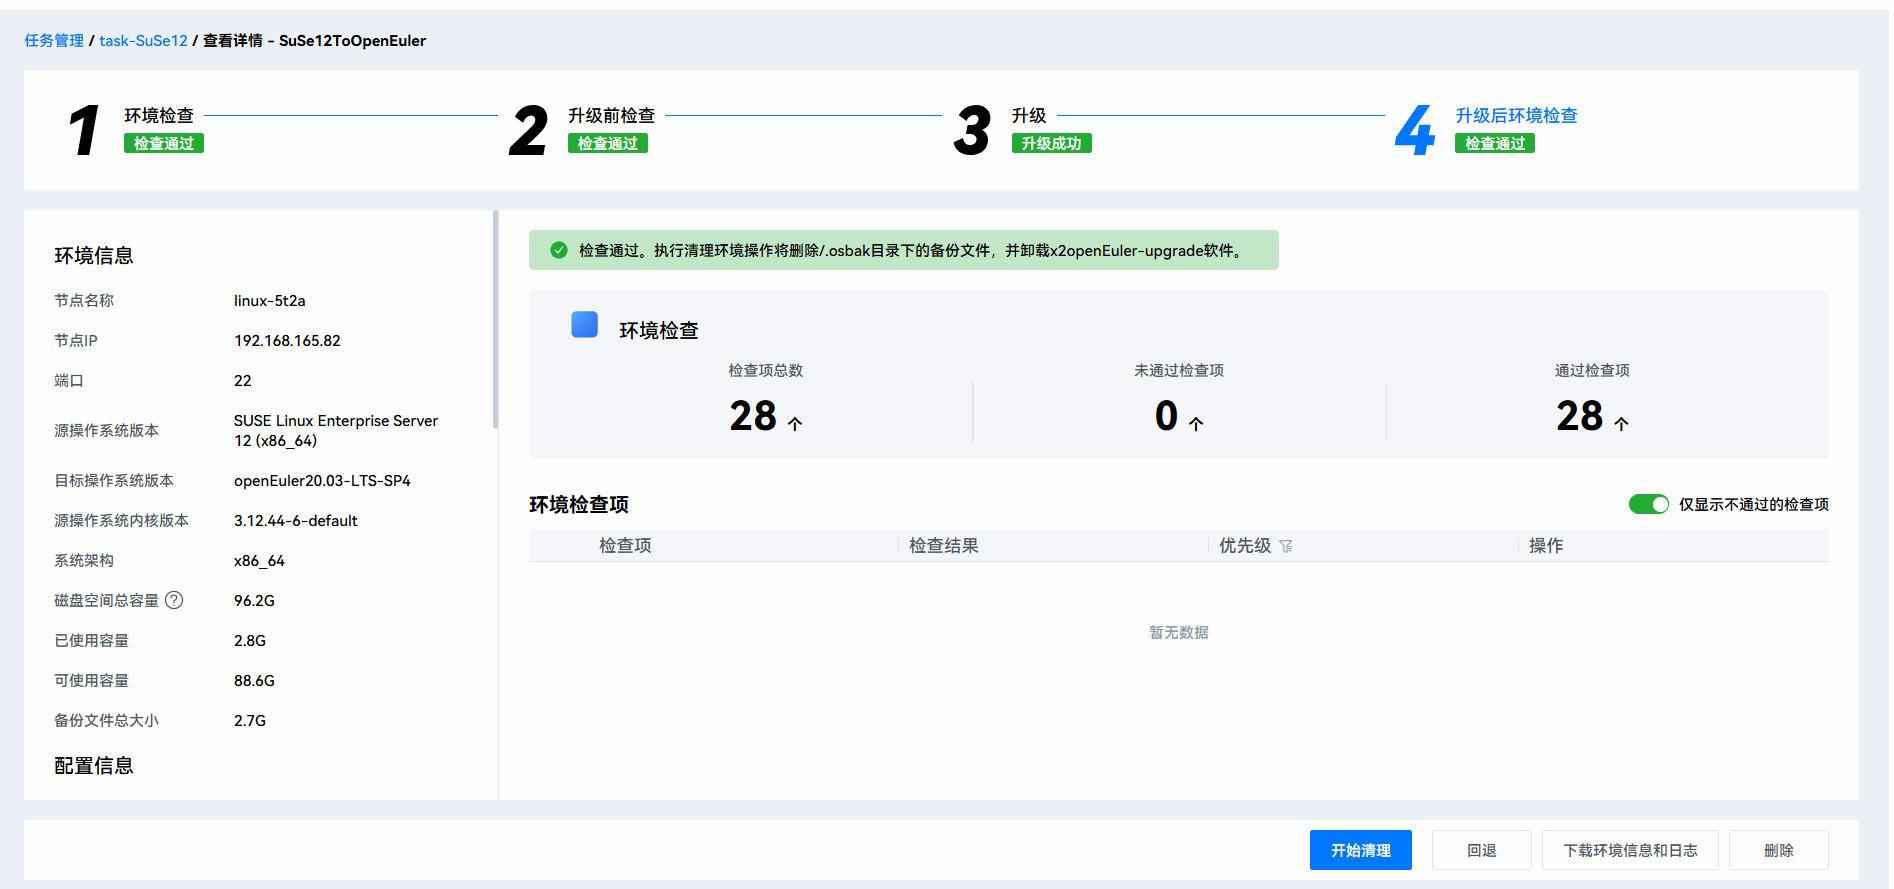The width and height of the screenshot is (1894, 889).
Task: Click the blue 环境检查 square icon
Action: (x=584, y=325)
